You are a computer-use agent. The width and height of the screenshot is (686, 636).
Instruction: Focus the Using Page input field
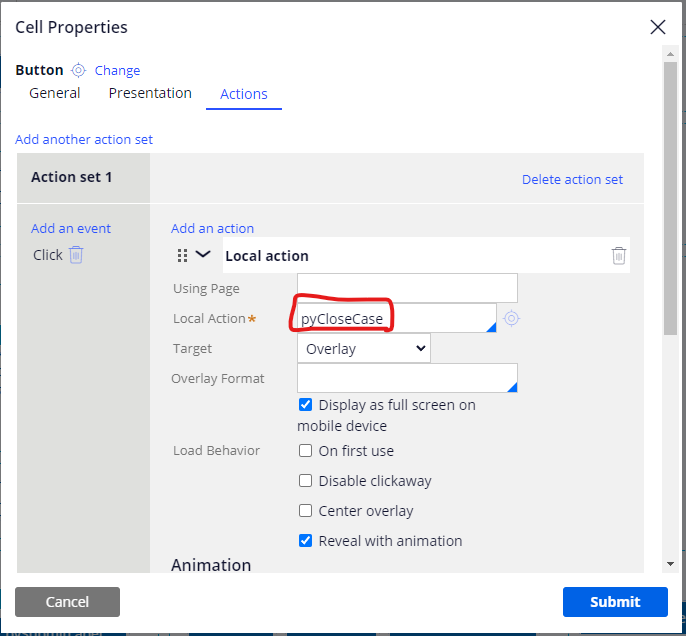click(407, 288)
